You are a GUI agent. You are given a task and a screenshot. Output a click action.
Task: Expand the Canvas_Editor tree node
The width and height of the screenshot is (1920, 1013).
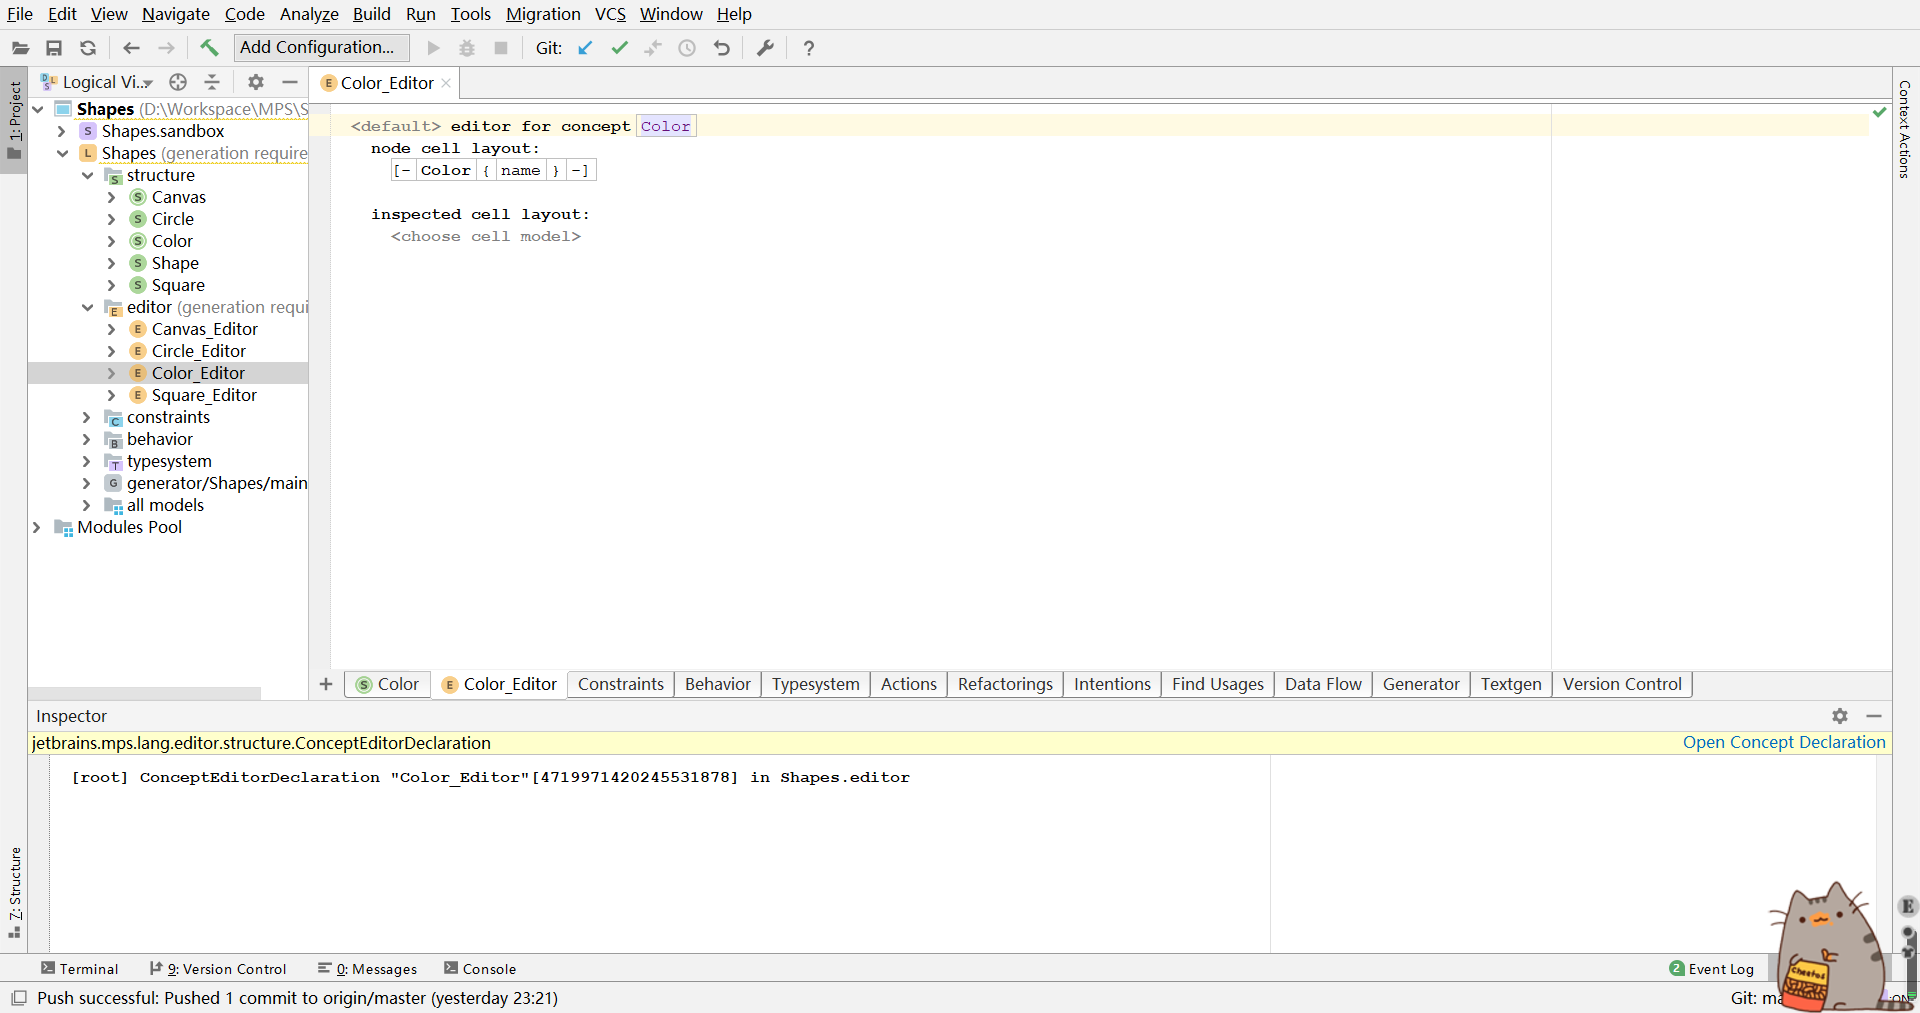pyautogui.click(x=111, y=329)
